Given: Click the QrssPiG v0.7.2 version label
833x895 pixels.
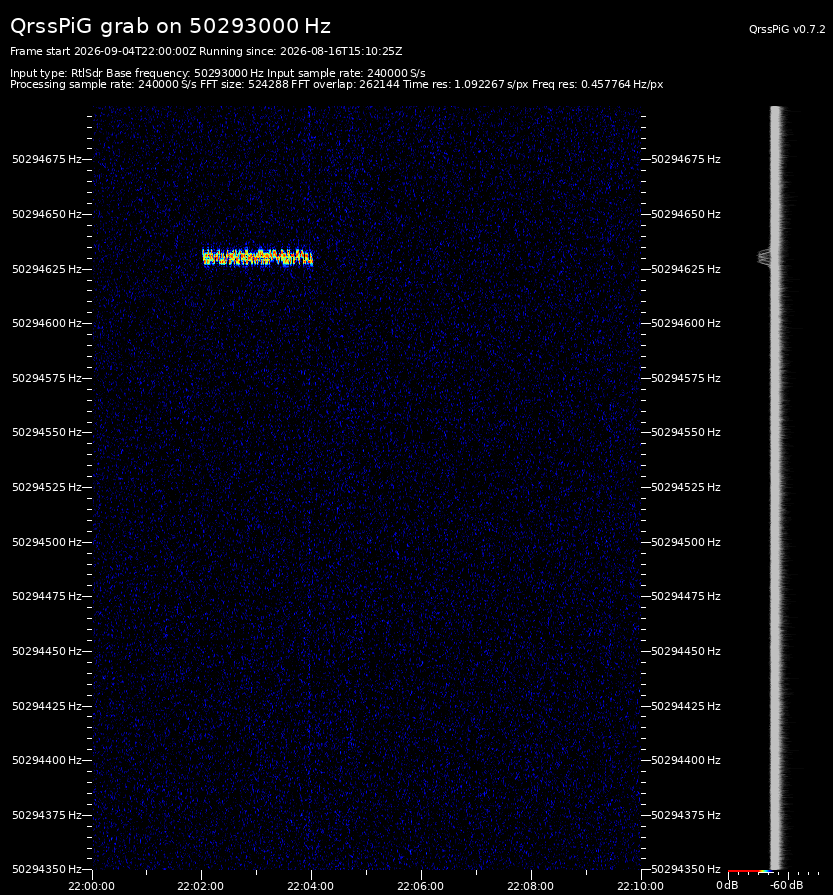Looking at the screenshot, I should coord(787,29).
